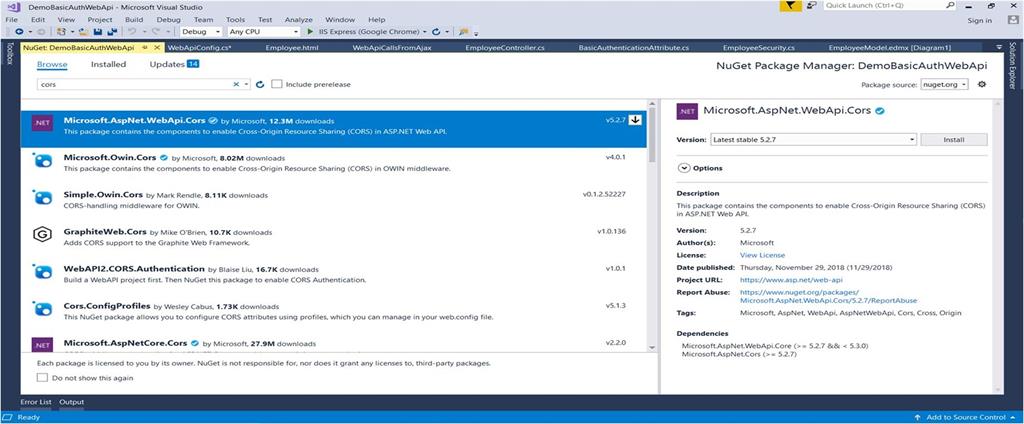Click the browser refresh icon in toolbar
Screen dimensions: 1024x424
point(436,31)
